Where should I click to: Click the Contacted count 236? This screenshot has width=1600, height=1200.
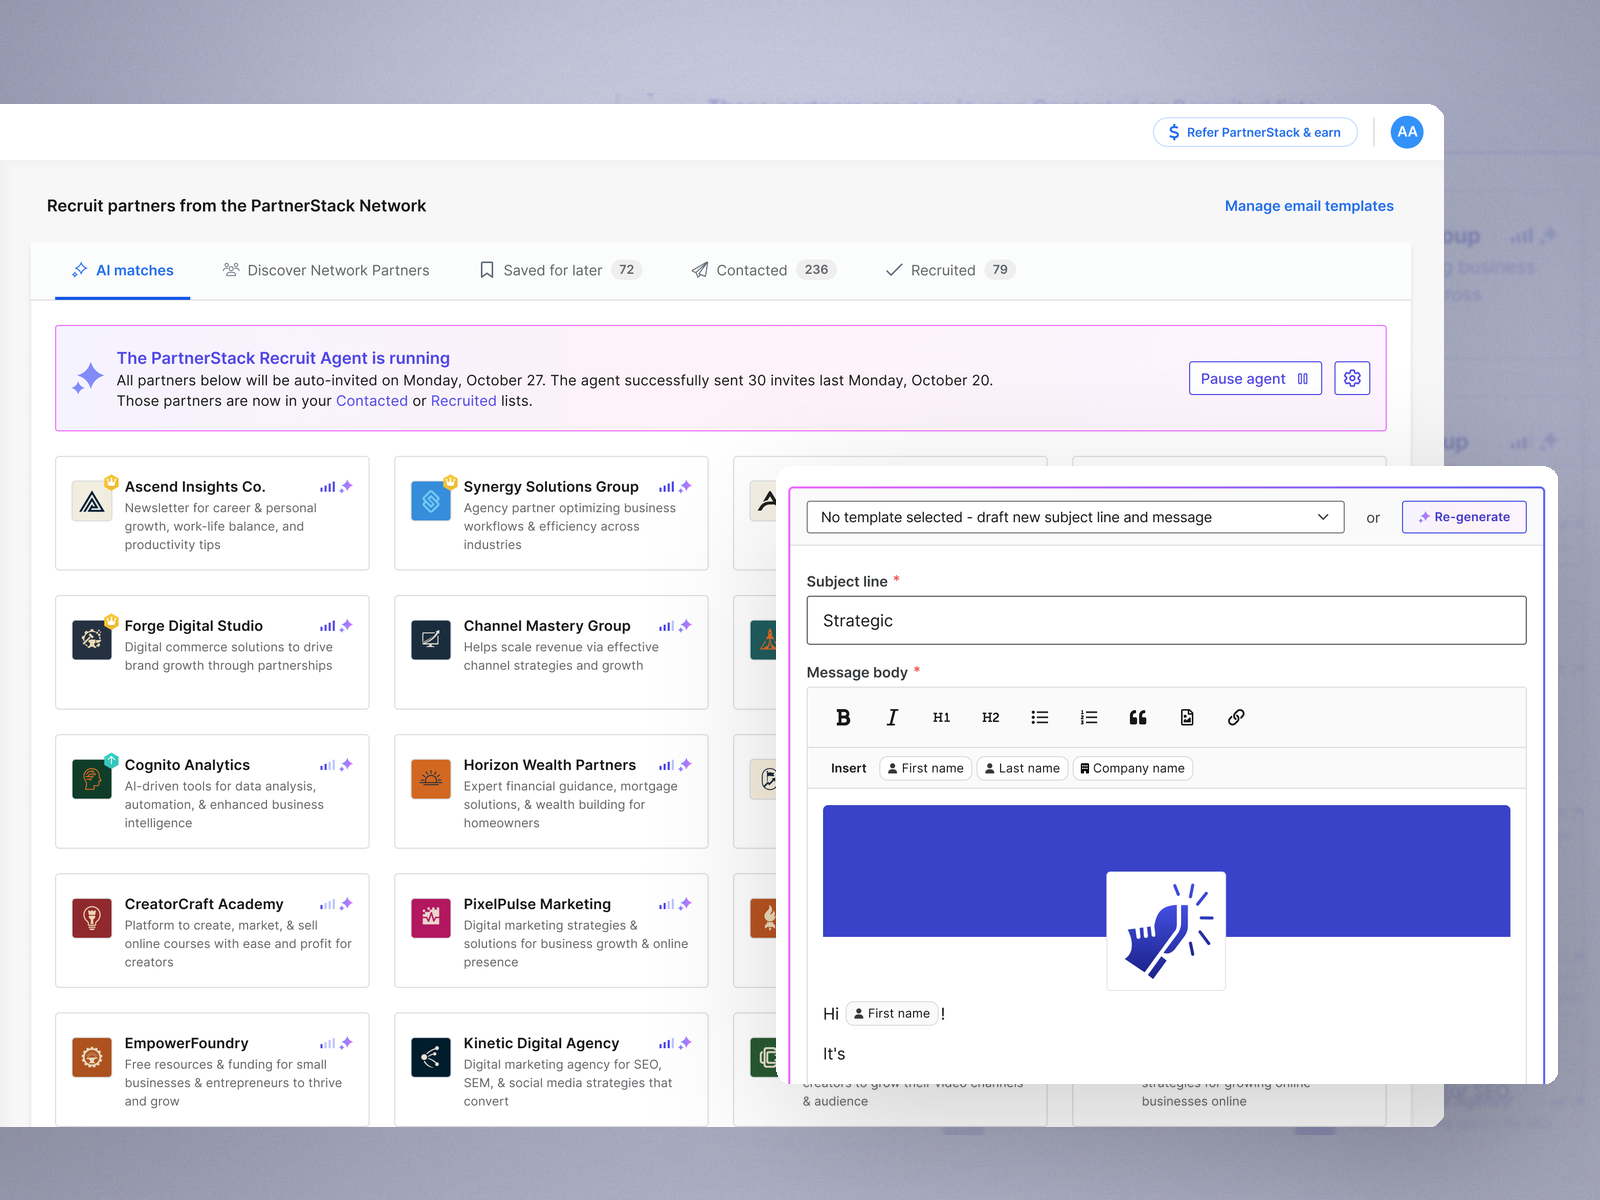tap(816, 270)
